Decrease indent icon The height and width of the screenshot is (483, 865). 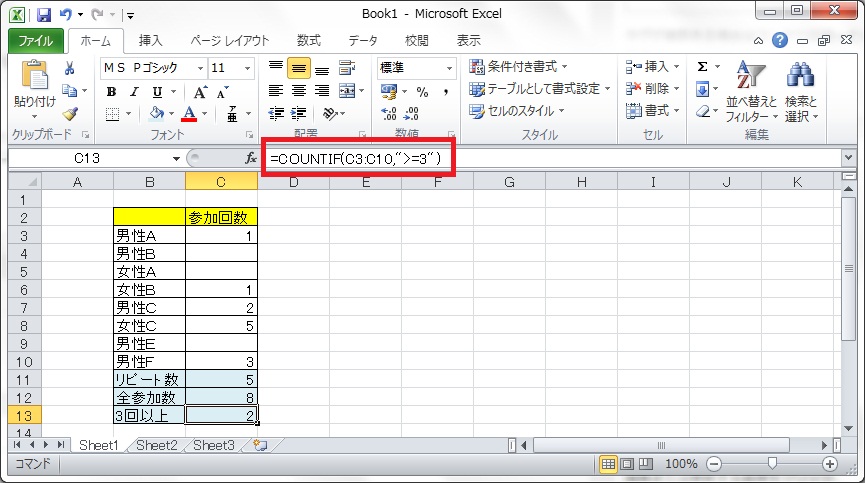[275, 114]
